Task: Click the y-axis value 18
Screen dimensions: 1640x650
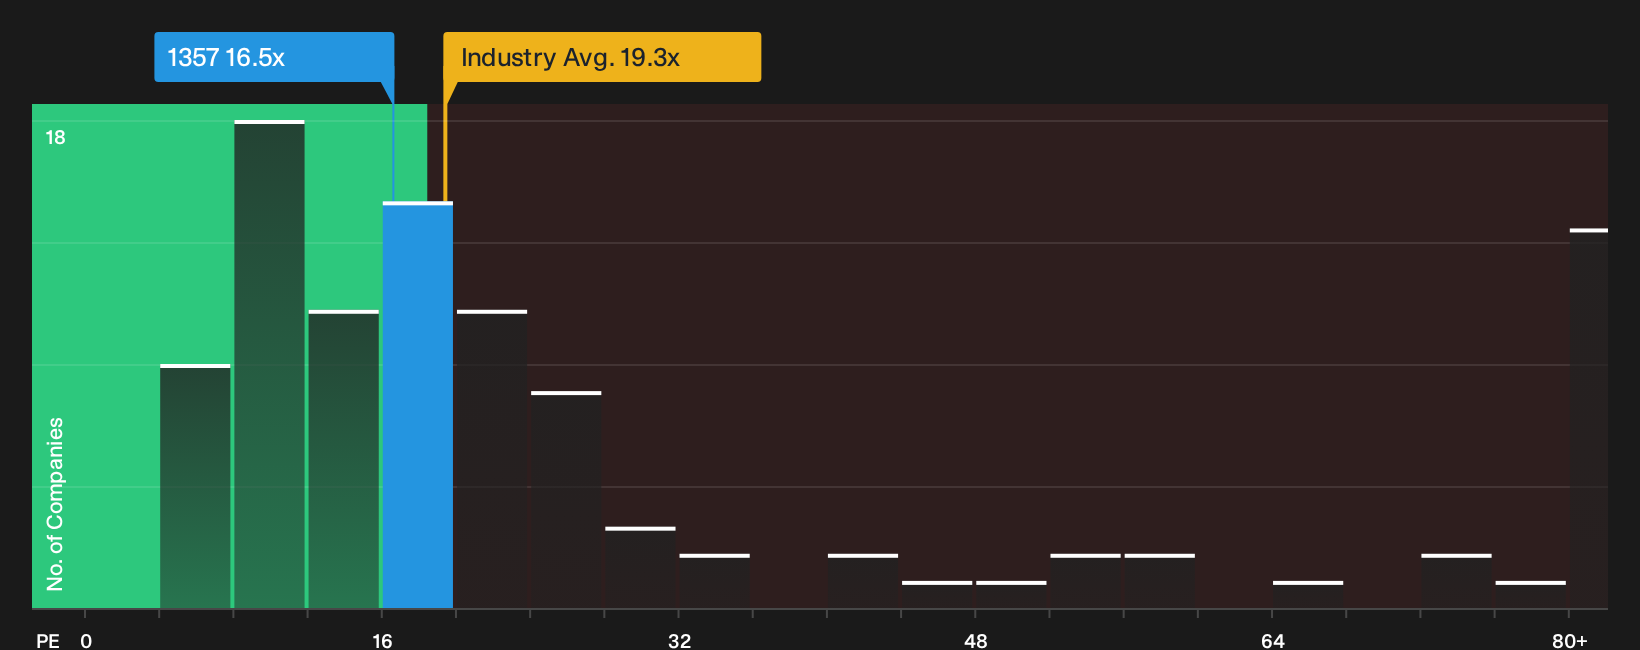Action: [x=55, y=137]
